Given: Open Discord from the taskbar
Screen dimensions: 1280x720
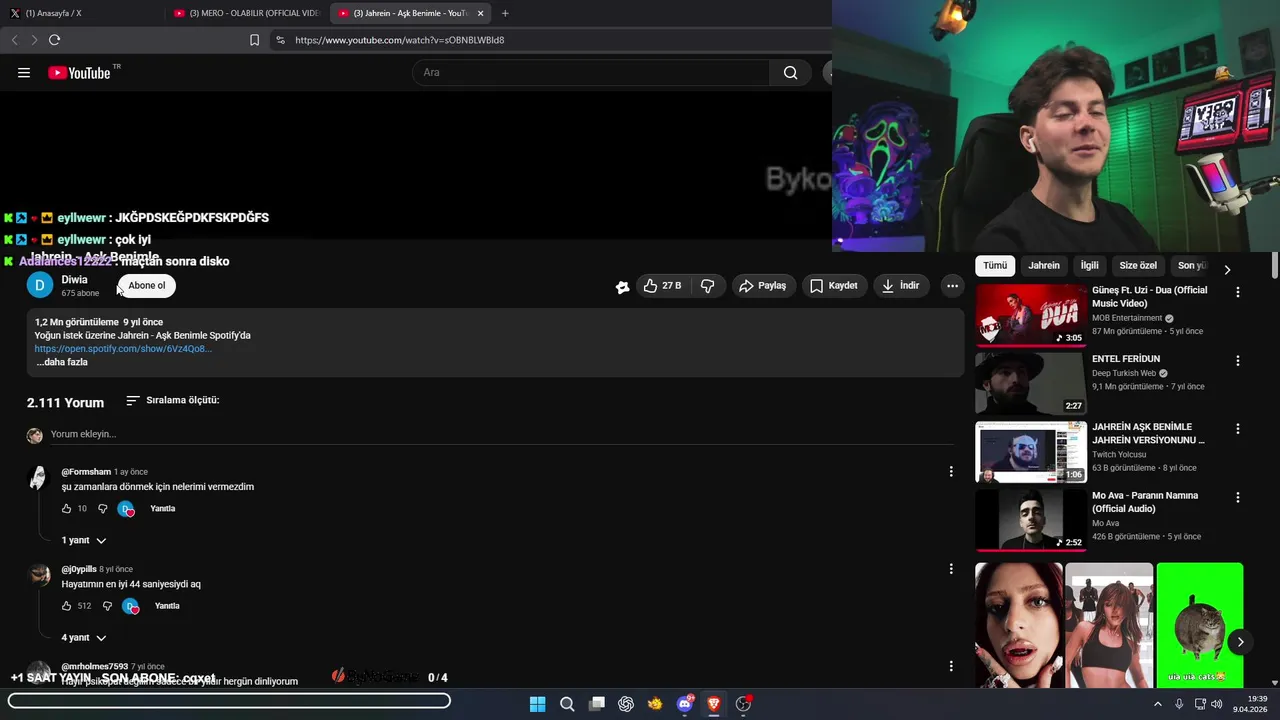Looking at the screenshot, I should point(685,704).
